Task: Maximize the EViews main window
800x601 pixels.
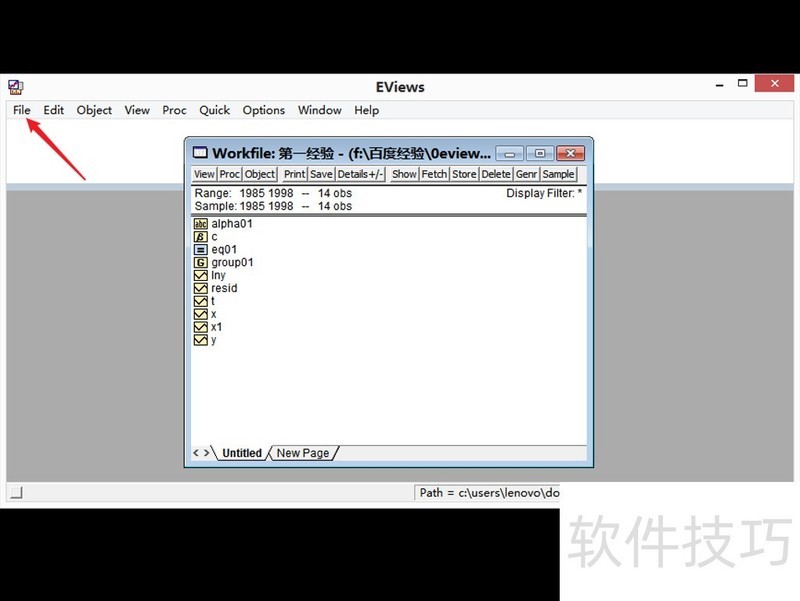Action: click(x=743, y=83)
